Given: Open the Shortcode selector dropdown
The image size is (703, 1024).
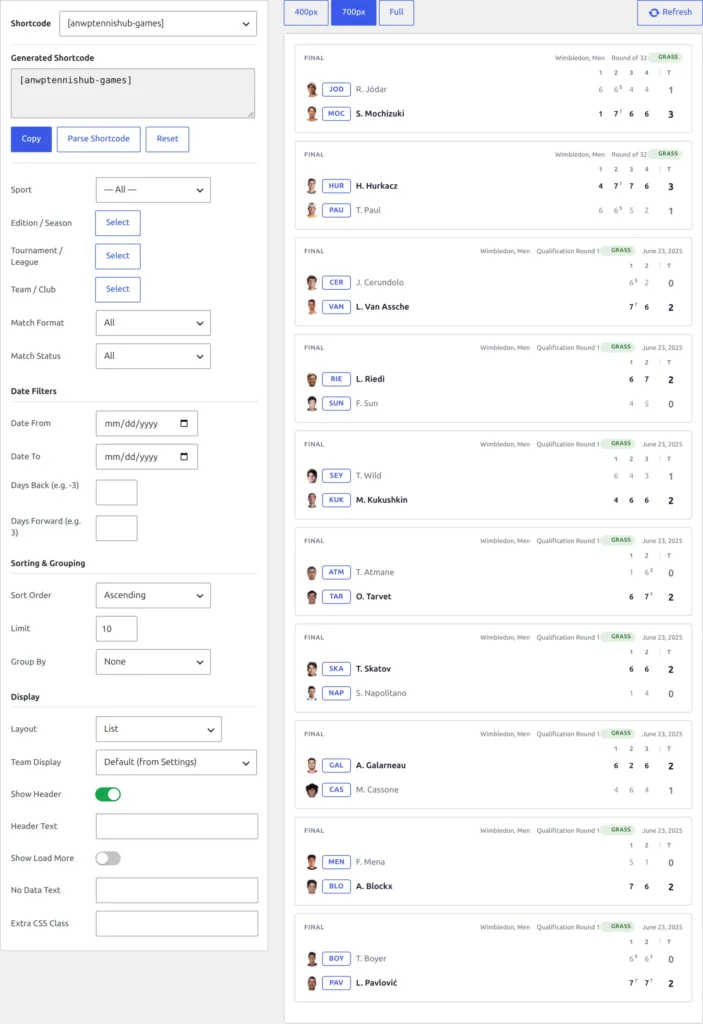Looking at the screenshot, I should [x=157, y=24].
